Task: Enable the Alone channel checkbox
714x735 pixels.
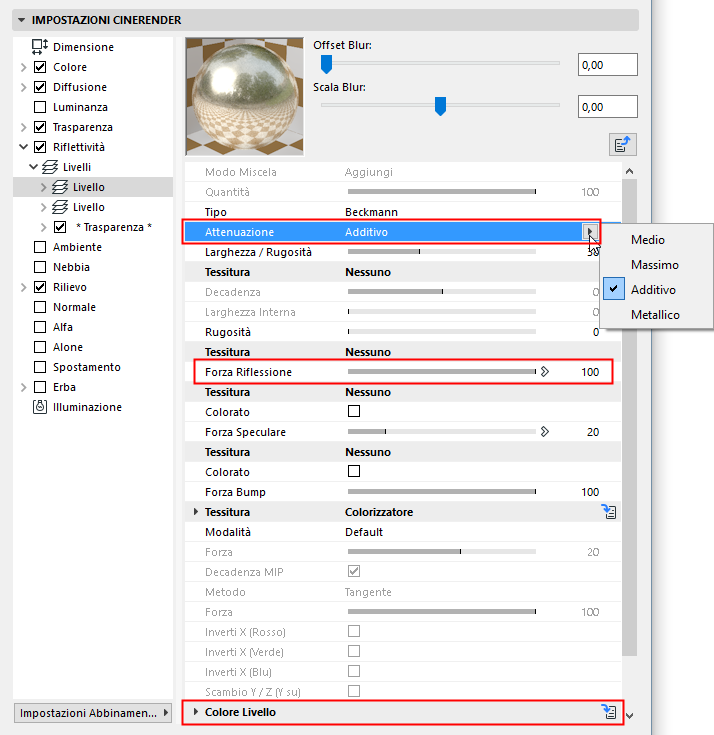Action: 40,347
